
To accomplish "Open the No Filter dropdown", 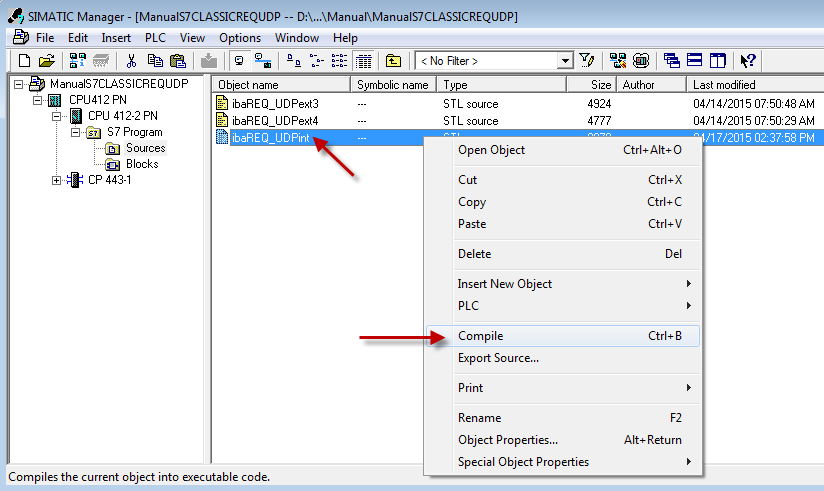I will pos(565,61).
